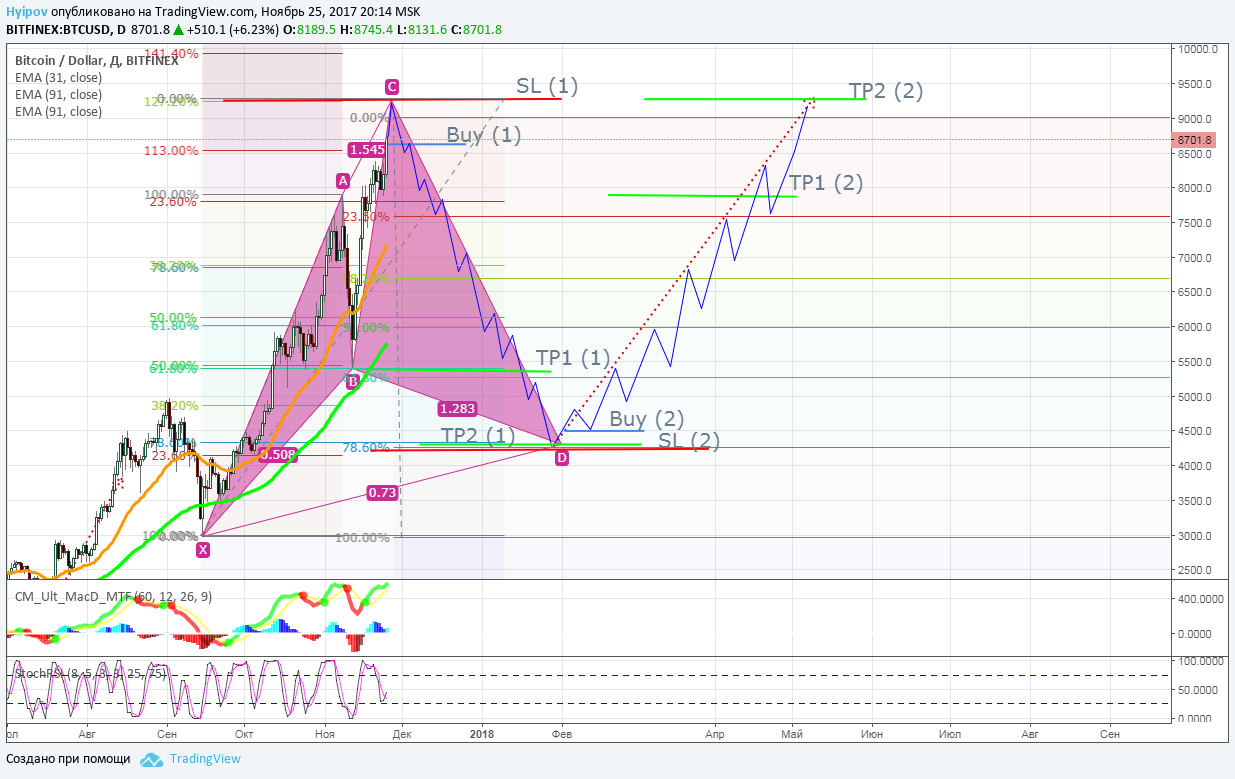Select the TP1 (2) annotation text

click(826, 183)
